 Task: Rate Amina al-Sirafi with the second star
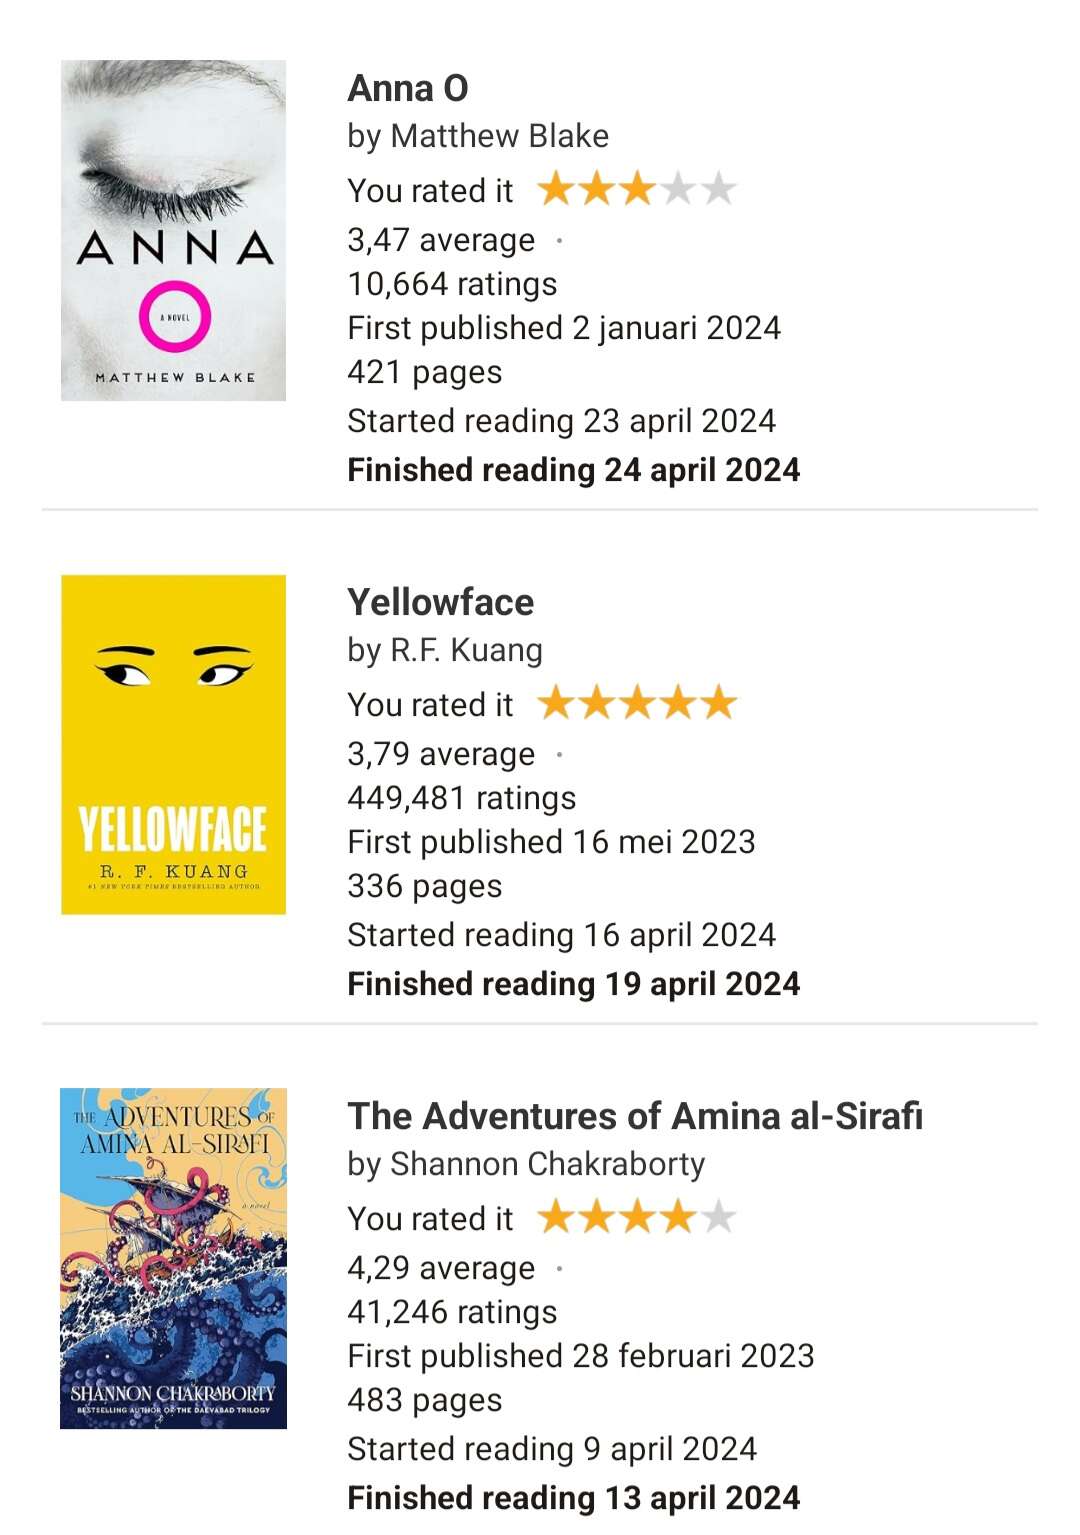(x=597, y=1217)
